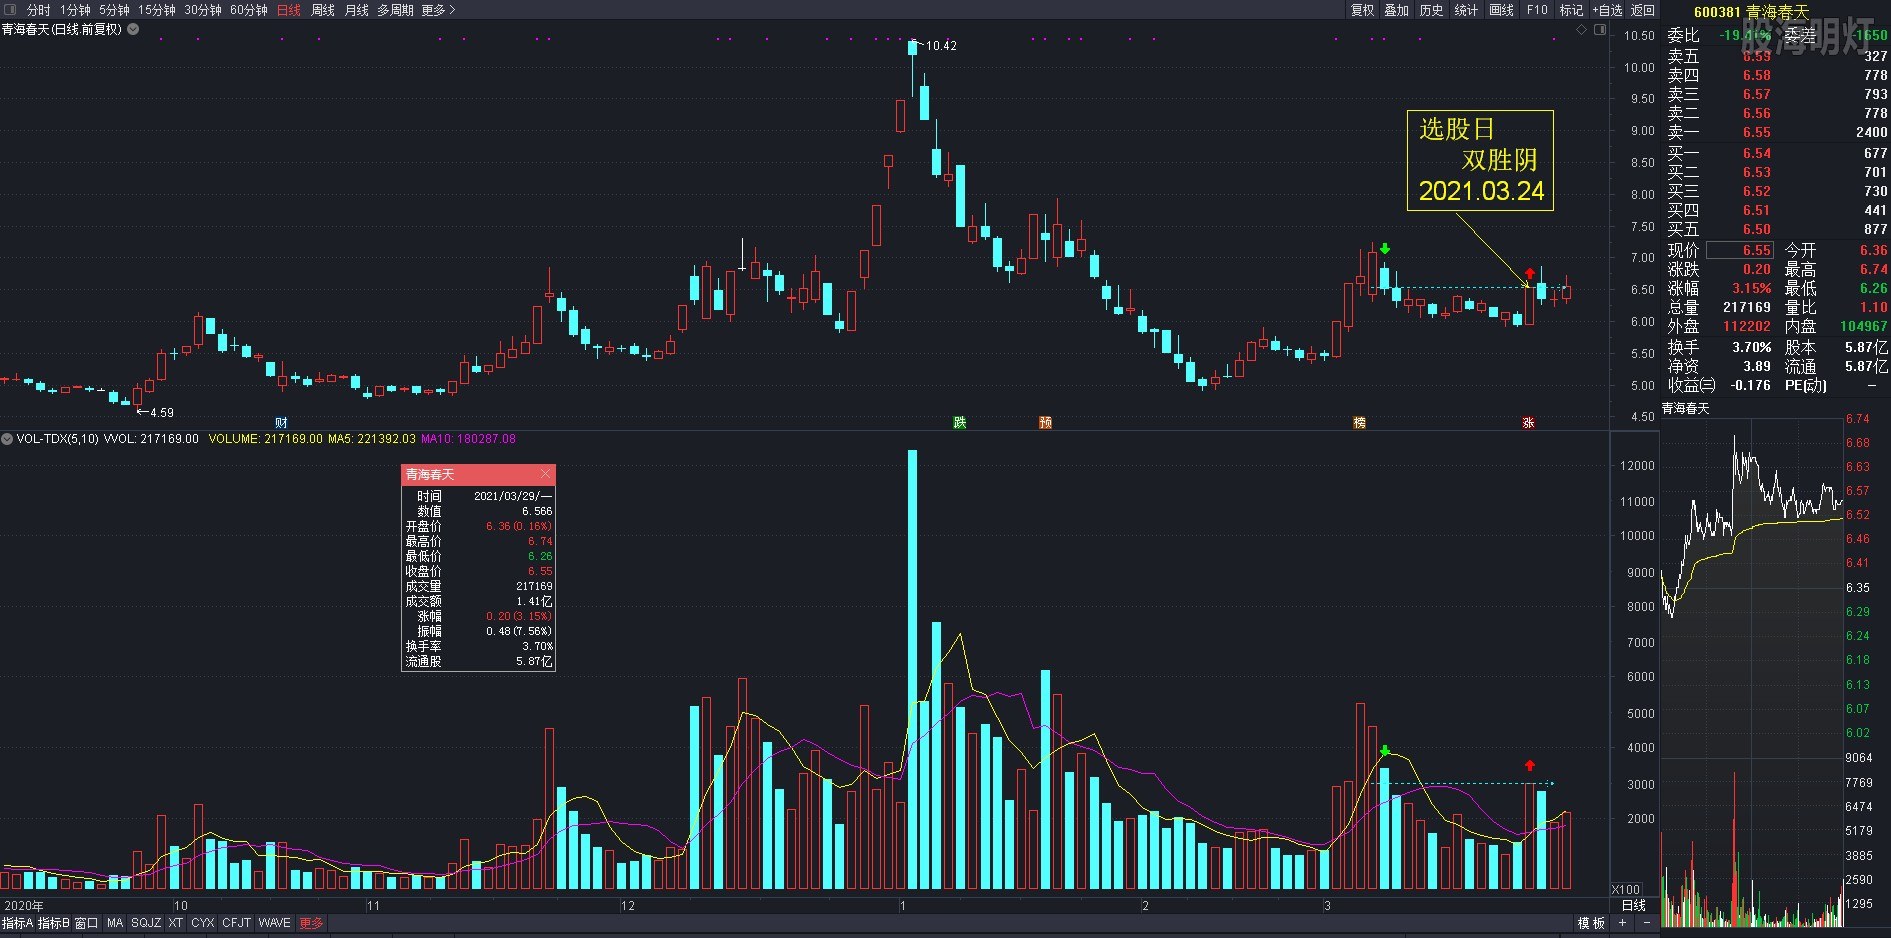
Task: Click the 卖五 ask price row
Action: click(1777, 56)
